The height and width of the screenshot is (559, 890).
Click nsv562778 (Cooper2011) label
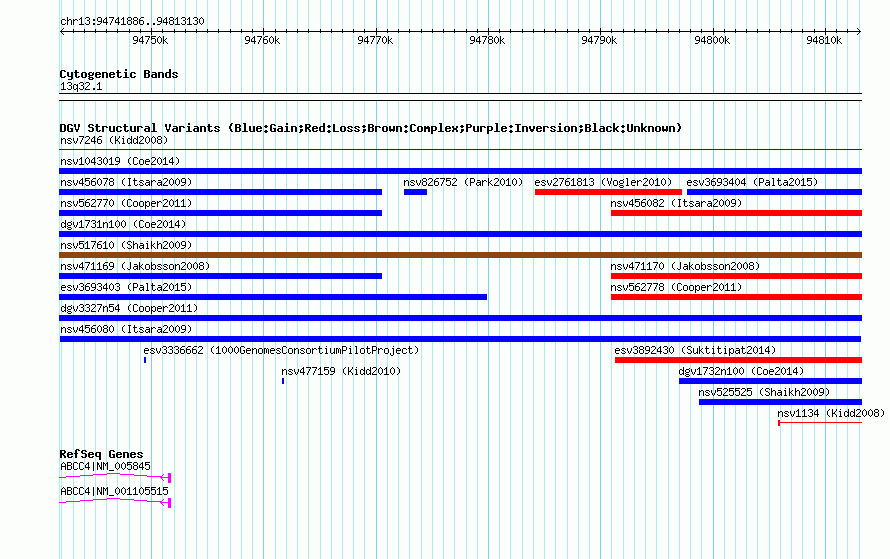(676, 287)
